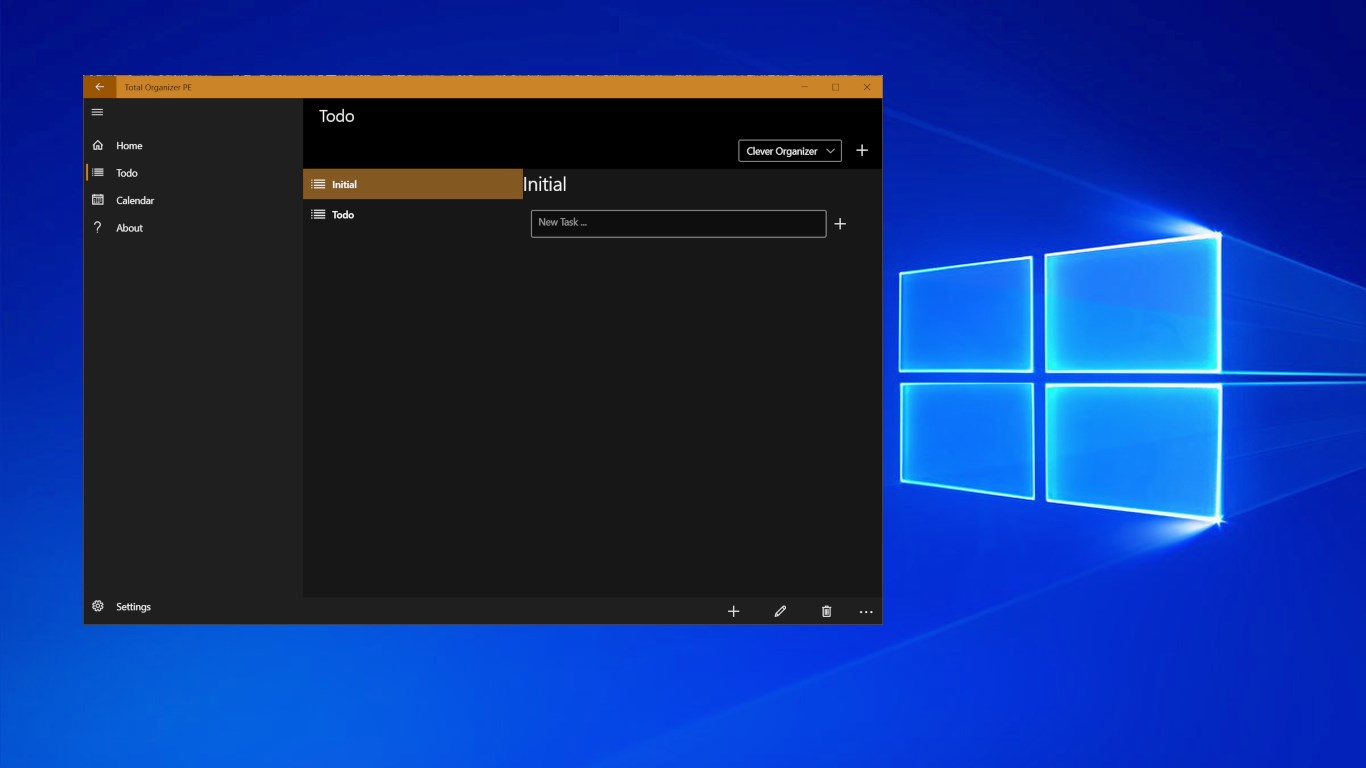
Task: Go back using the title bar arrow
Action: click(x=99, y=87)
